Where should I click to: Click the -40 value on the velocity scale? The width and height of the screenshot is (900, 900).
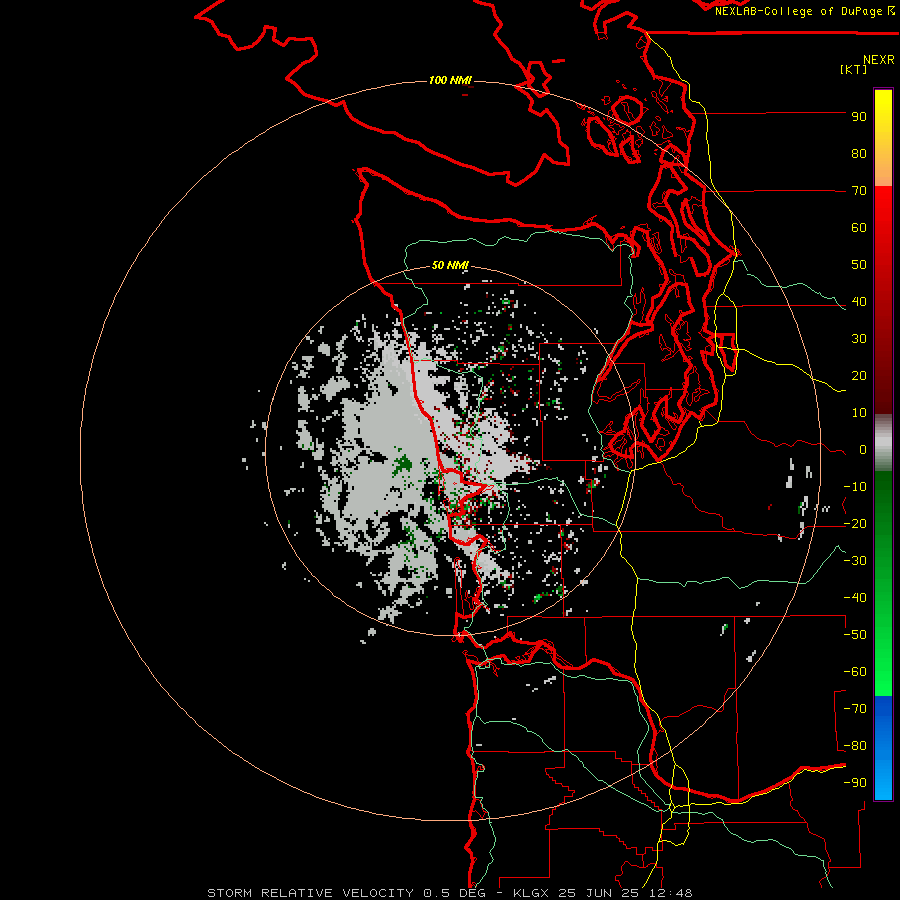click(855, 598)
